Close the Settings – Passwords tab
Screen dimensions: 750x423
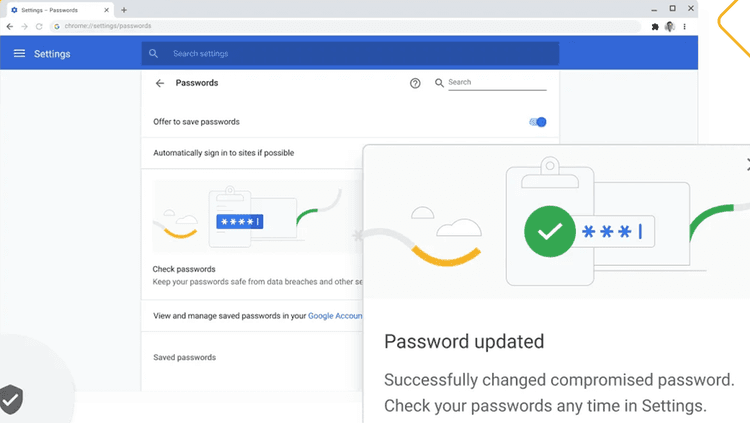coord(107,10)
